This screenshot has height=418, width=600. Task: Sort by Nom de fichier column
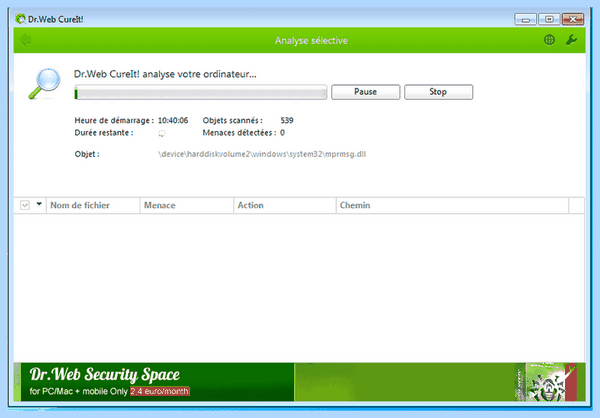tap(93, 206)
